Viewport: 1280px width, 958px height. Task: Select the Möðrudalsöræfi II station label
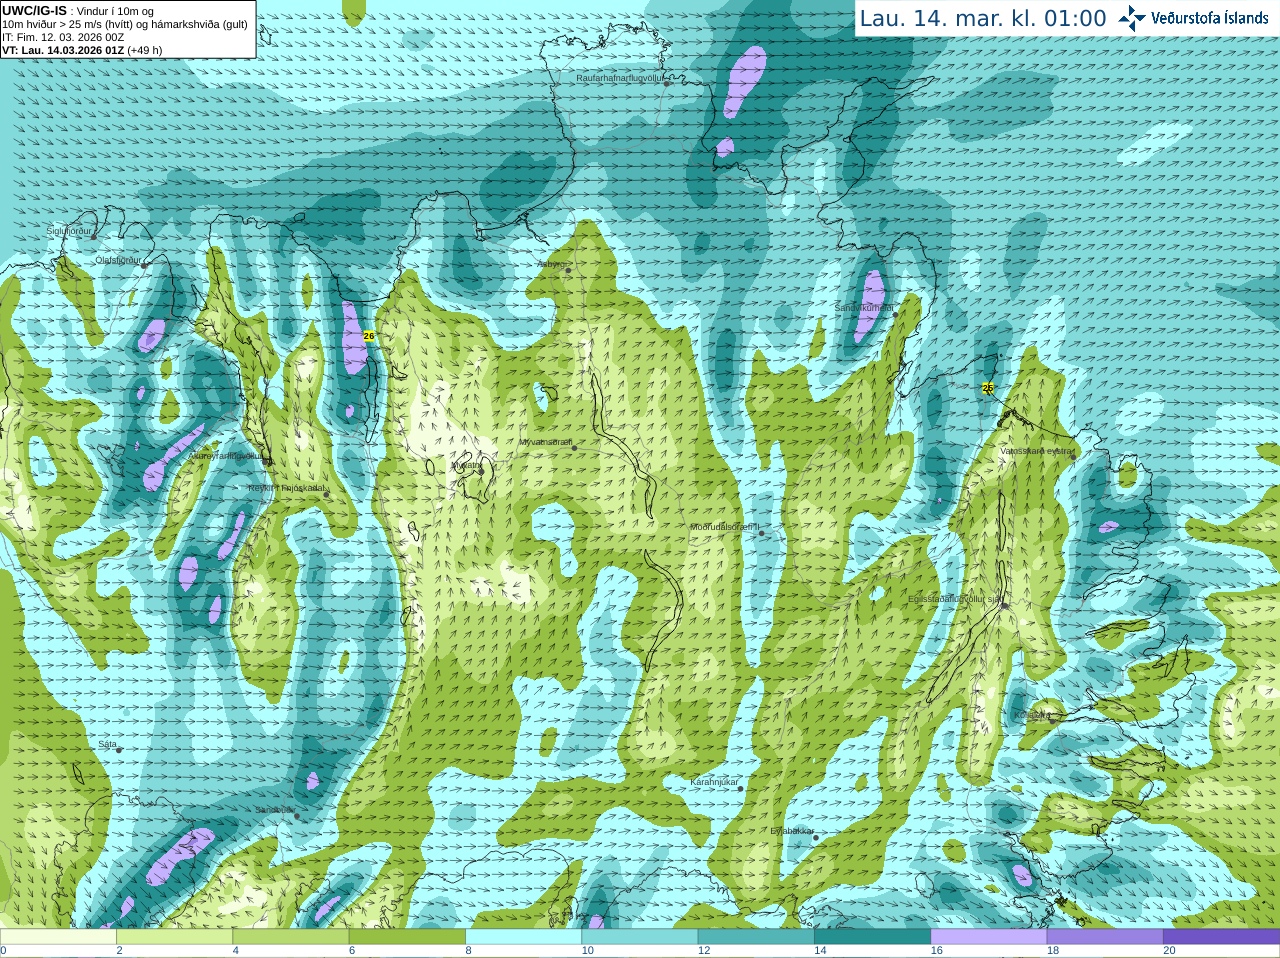(x=725, y=527)
